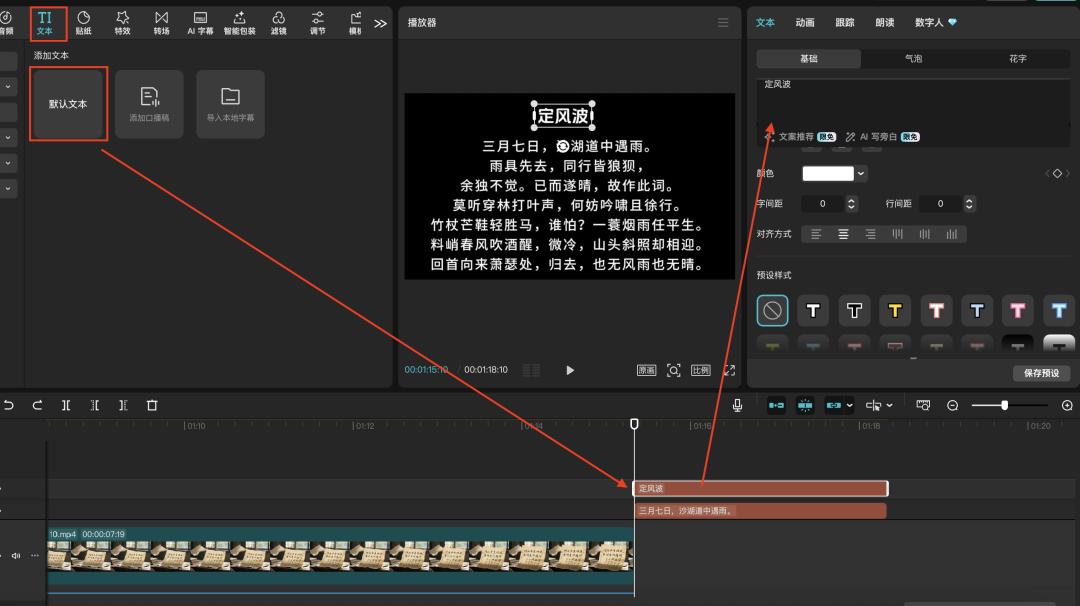Click the 默认文本 add button

[x=68, y=104]
